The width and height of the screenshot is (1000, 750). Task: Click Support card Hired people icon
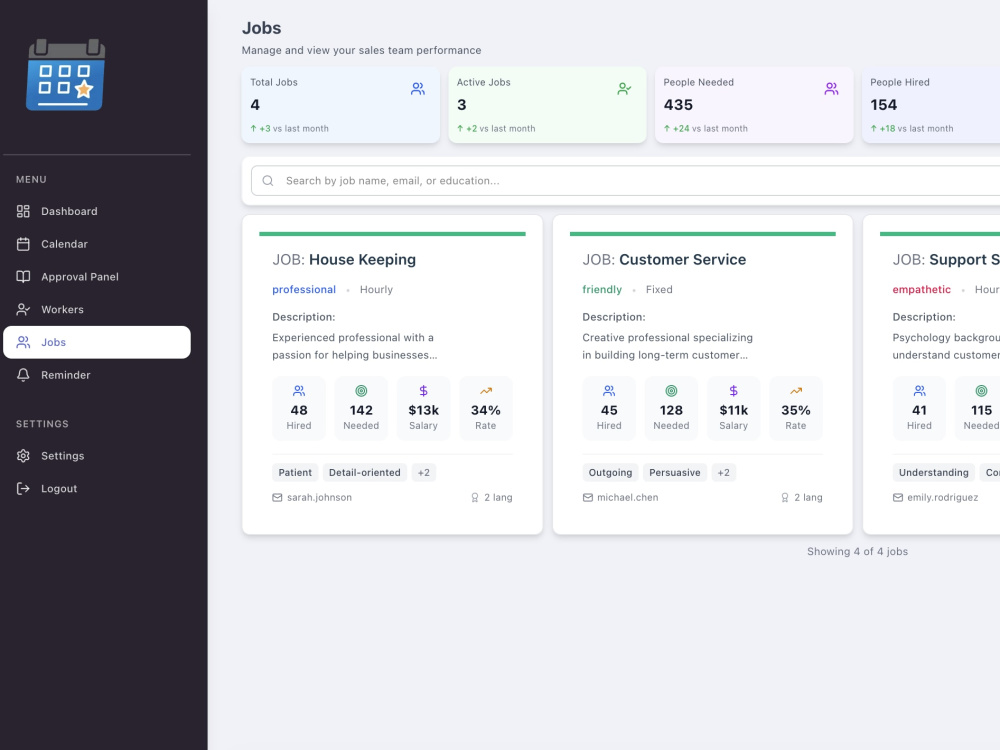[x=920, y=391]
